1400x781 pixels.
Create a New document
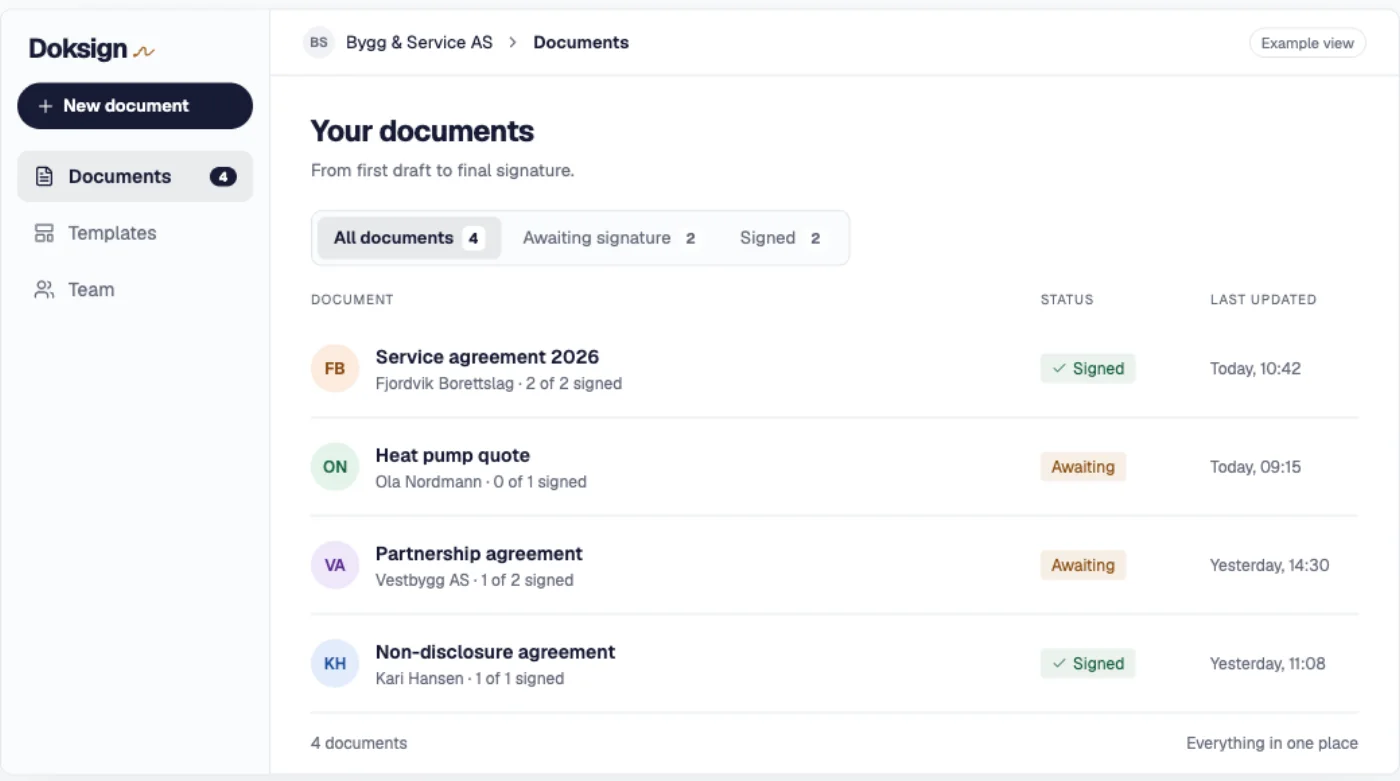point(135,106)
